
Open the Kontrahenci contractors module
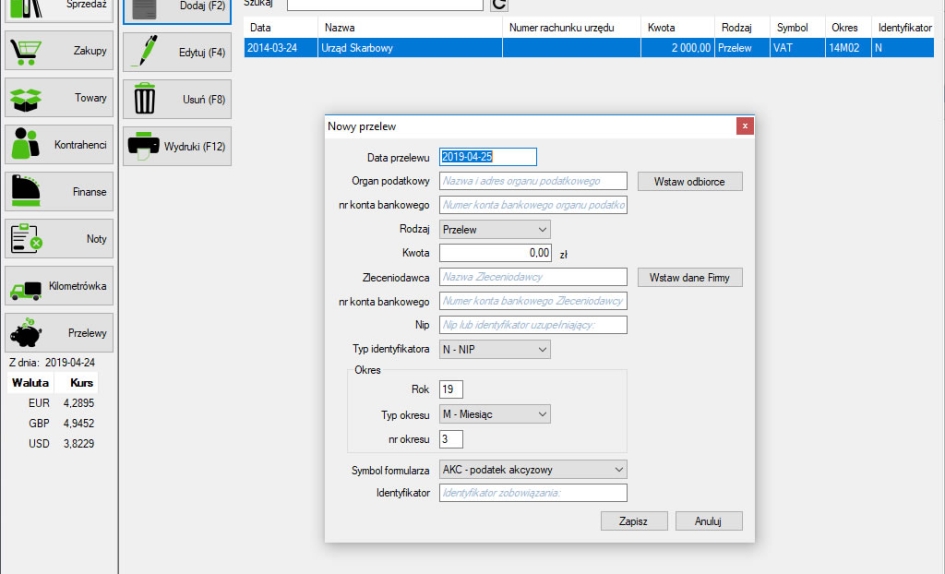point(59,145)
